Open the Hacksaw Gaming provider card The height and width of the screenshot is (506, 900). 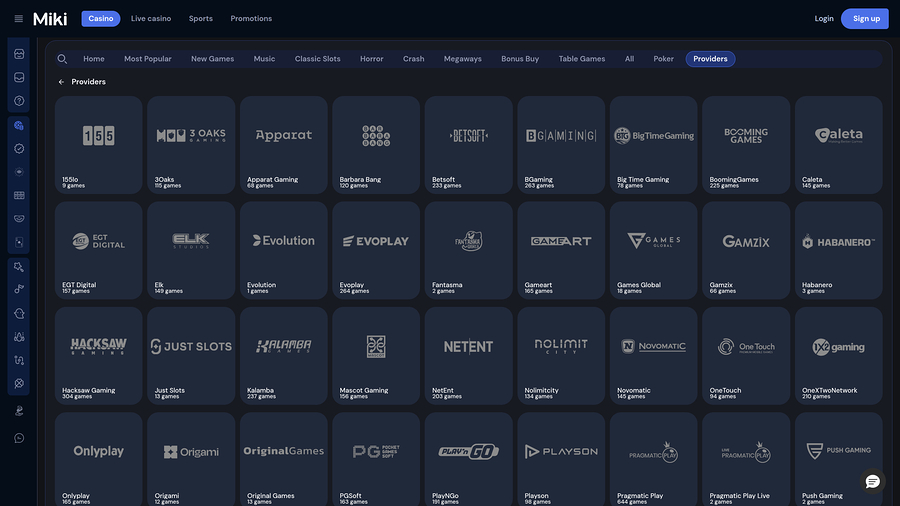[x=99, y=356]
